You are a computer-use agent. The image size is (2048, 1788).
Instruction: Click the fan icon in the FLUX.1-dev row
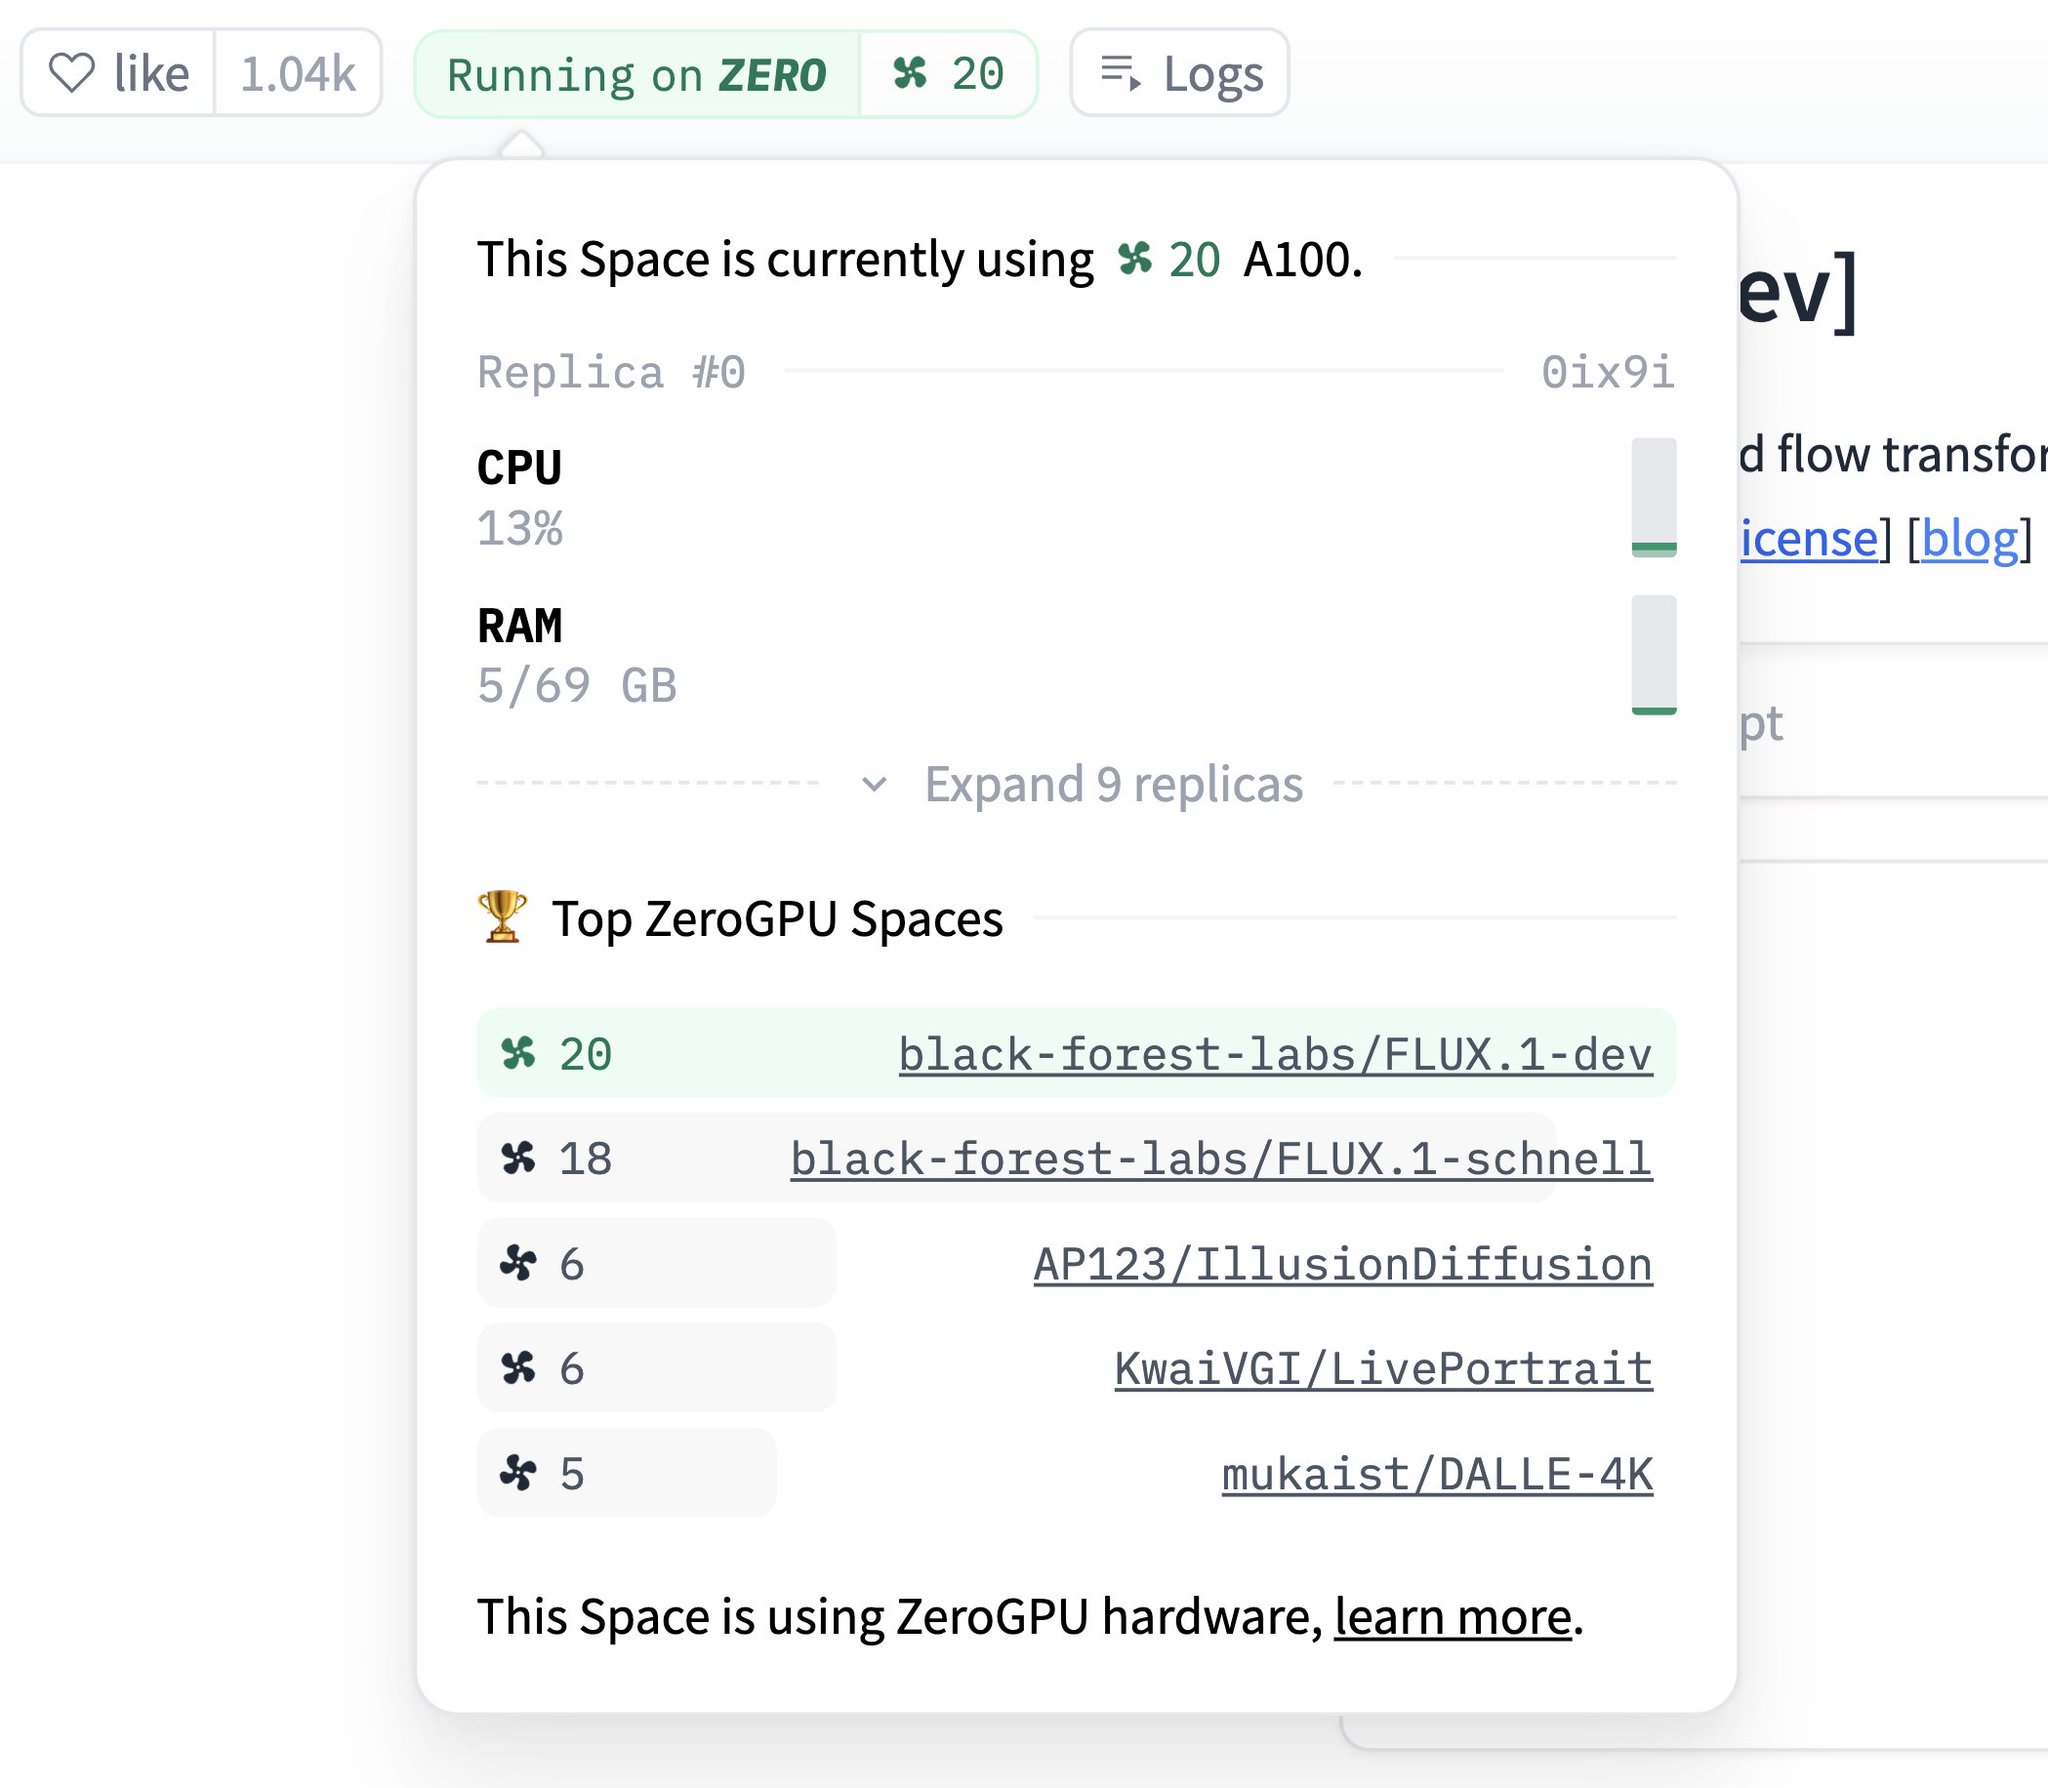518,1054
